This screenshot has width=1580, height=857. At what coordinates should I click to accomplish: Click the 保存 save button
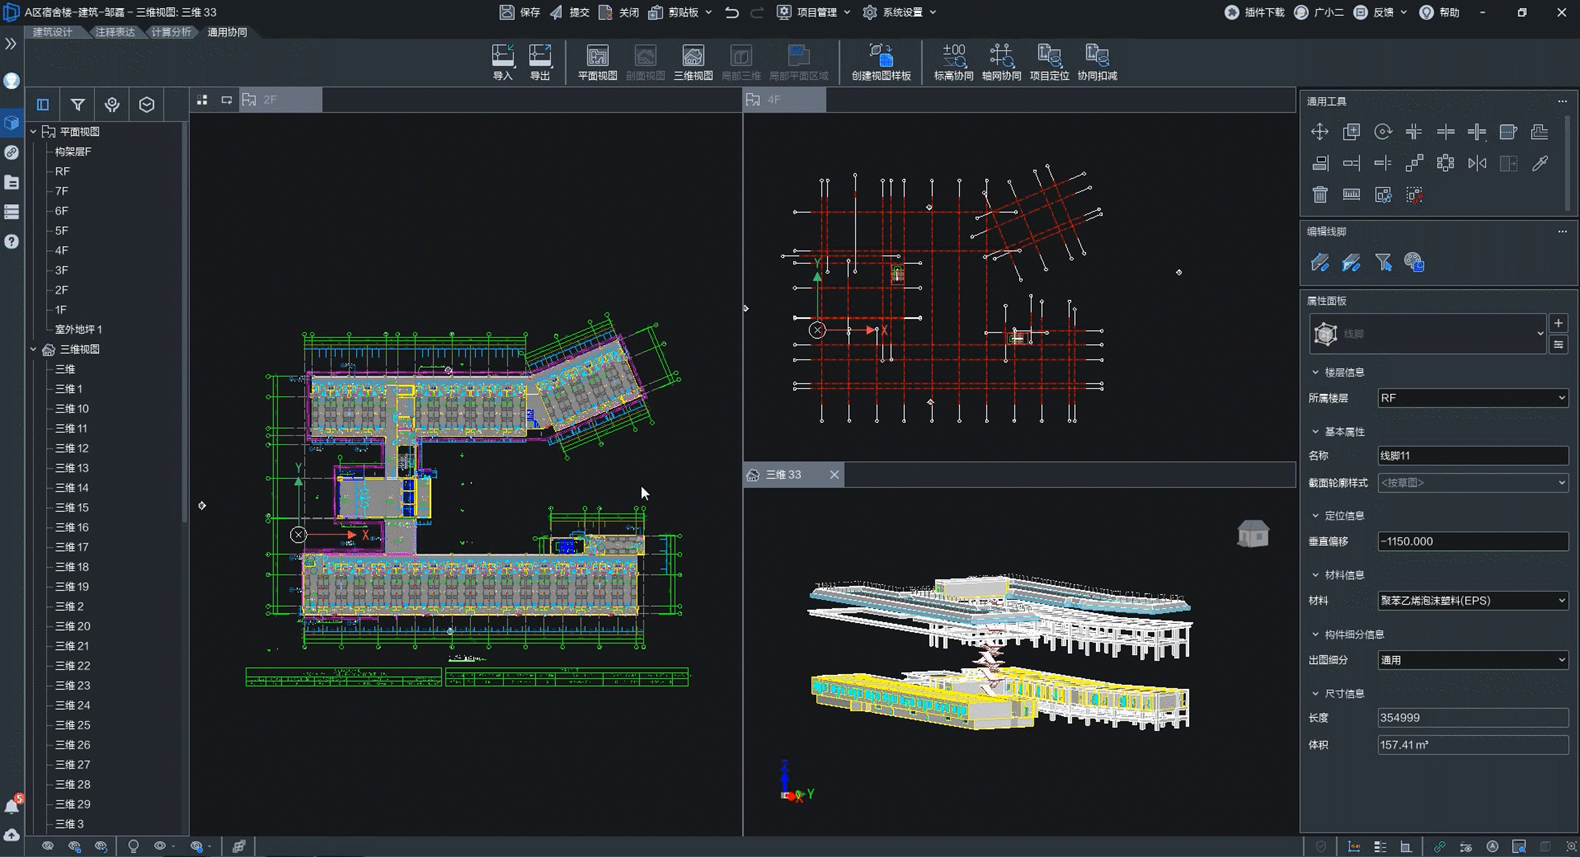pos(520,12)
